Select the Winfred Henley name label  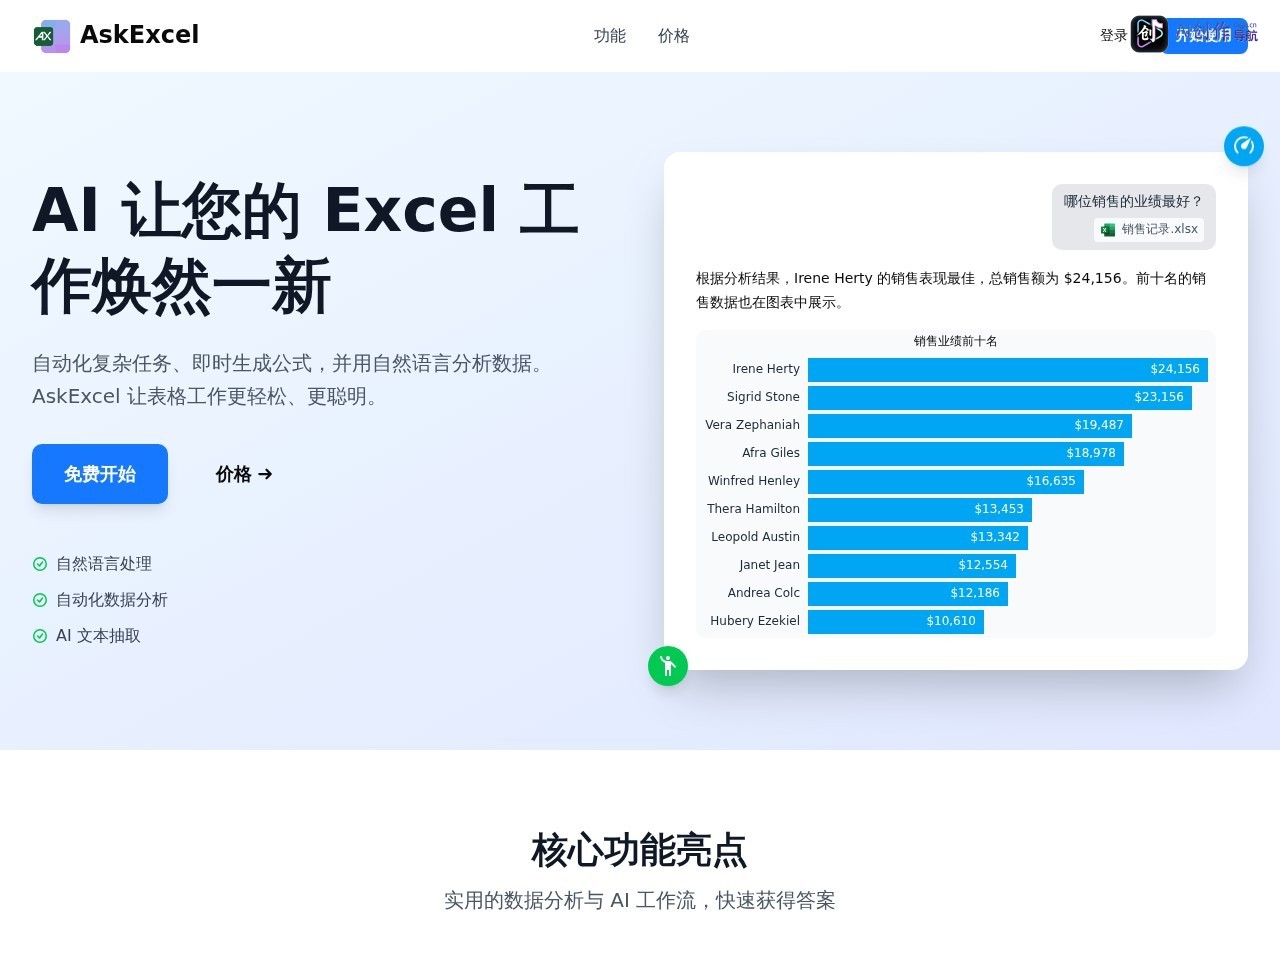coord(754,481)
